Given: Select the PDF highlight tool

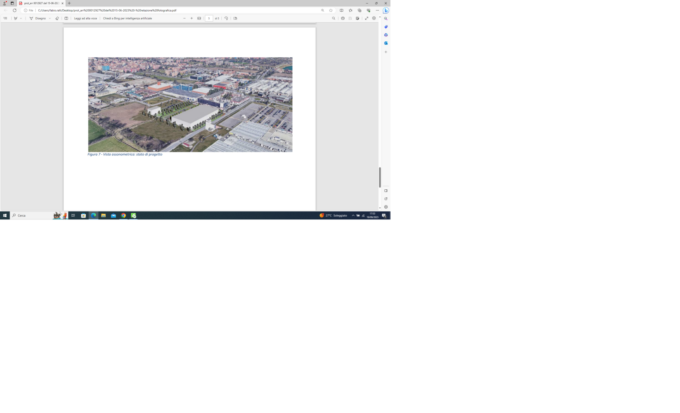Looking at the screenshot, I should tap(16, 18).
